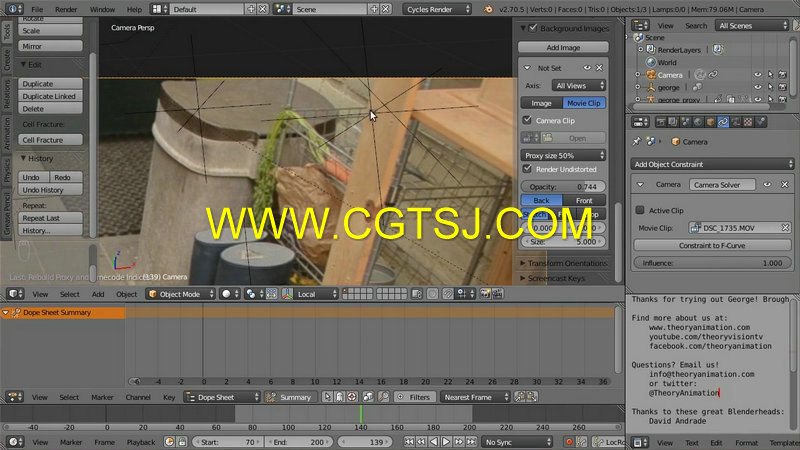
Task: Click the 3D View editor type icon
Action: click(x=15, y=294)
